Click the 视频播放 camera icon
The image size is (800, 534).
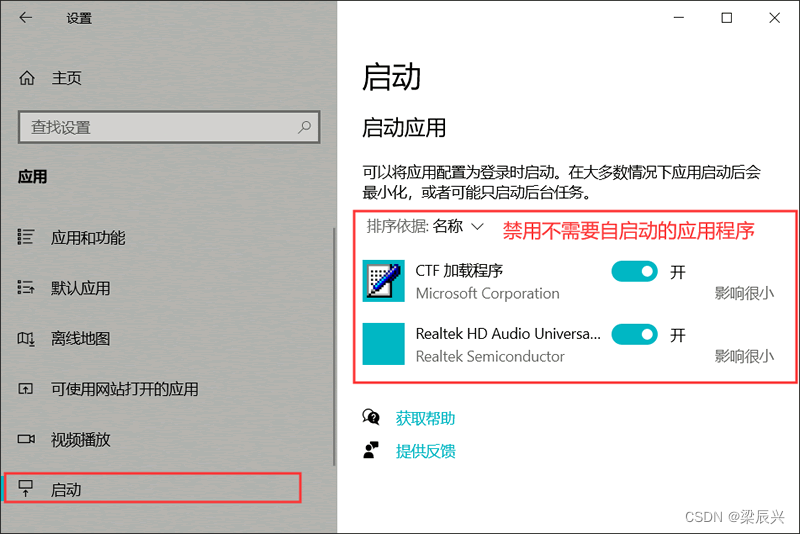point(26,439)
